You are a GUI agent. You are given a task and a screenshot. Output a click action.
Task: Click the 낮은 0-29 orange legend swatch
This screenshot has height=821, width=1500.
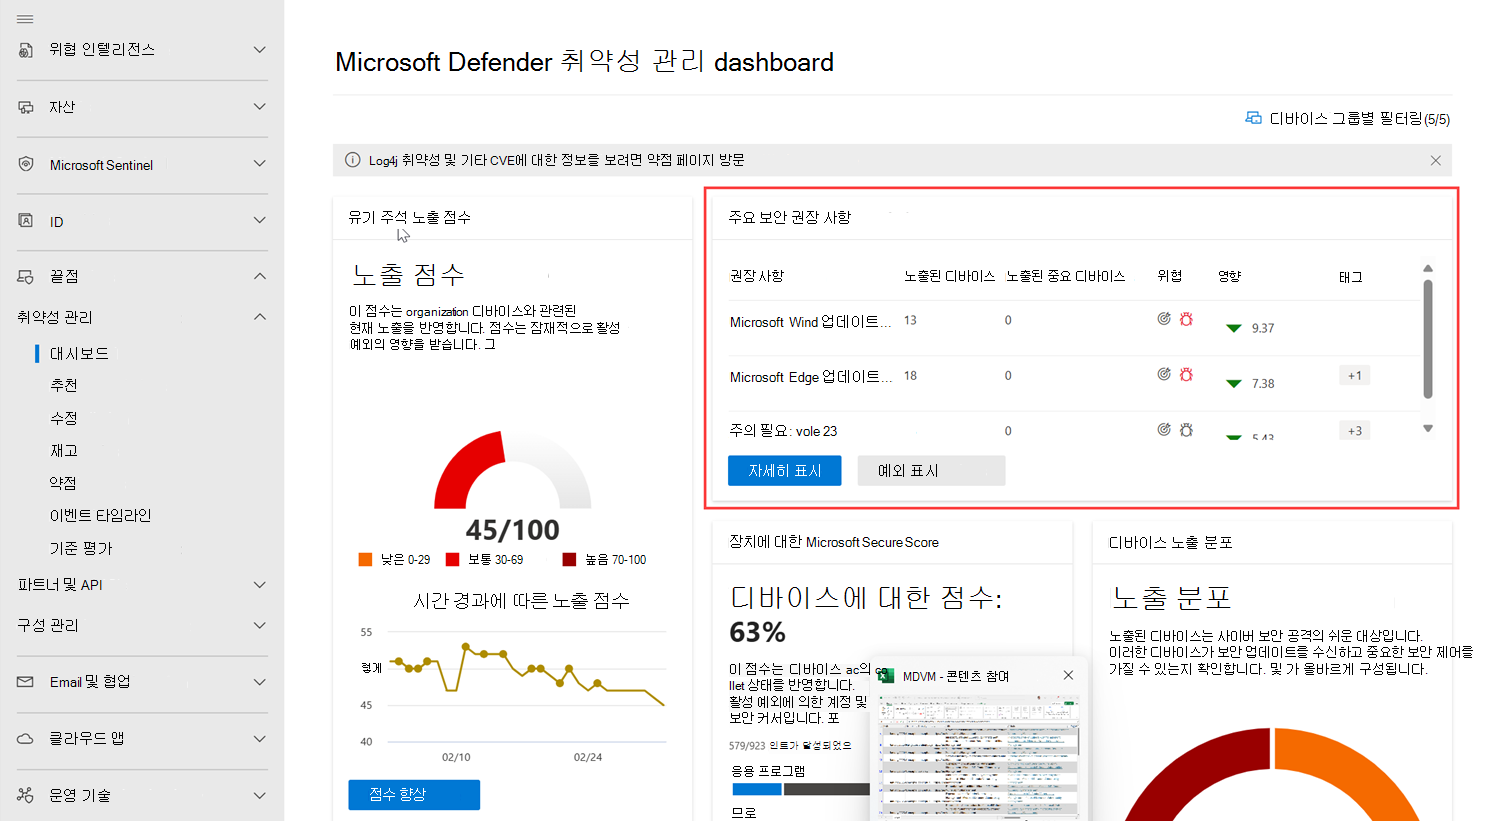click(x=365, y=560)
